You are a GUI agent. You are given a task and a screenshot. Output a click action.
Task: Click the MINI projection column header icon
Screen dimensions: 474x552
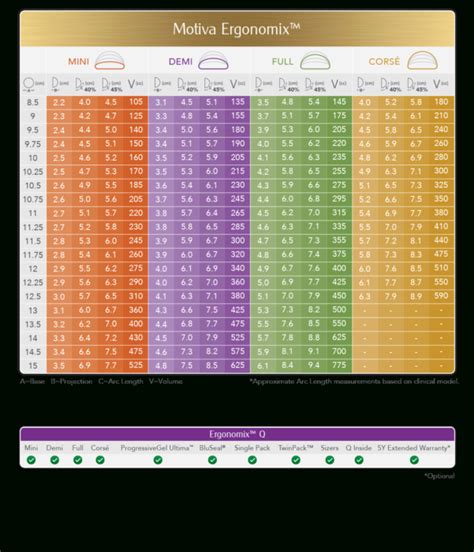tap(59, 85)
